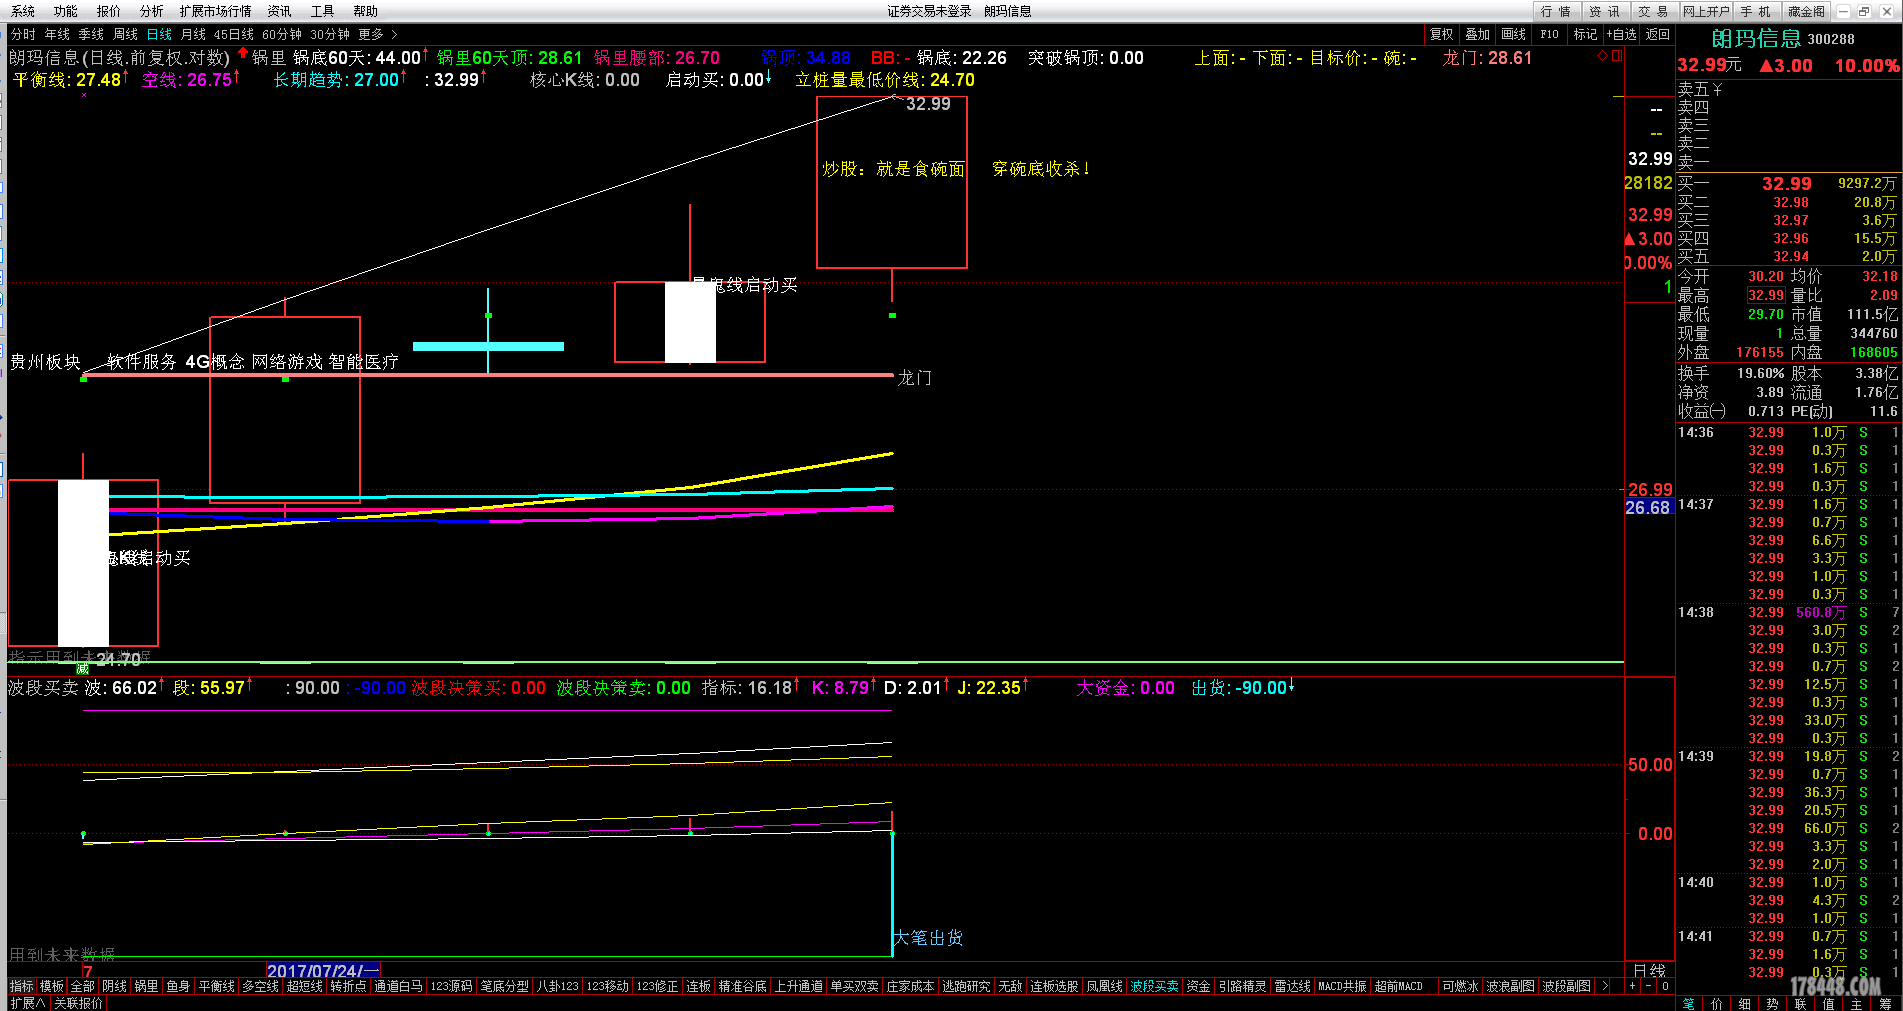Select the 转折点 indicator tab
Viewport: 1903px width, 1011px height.
[x=349, y=986]
